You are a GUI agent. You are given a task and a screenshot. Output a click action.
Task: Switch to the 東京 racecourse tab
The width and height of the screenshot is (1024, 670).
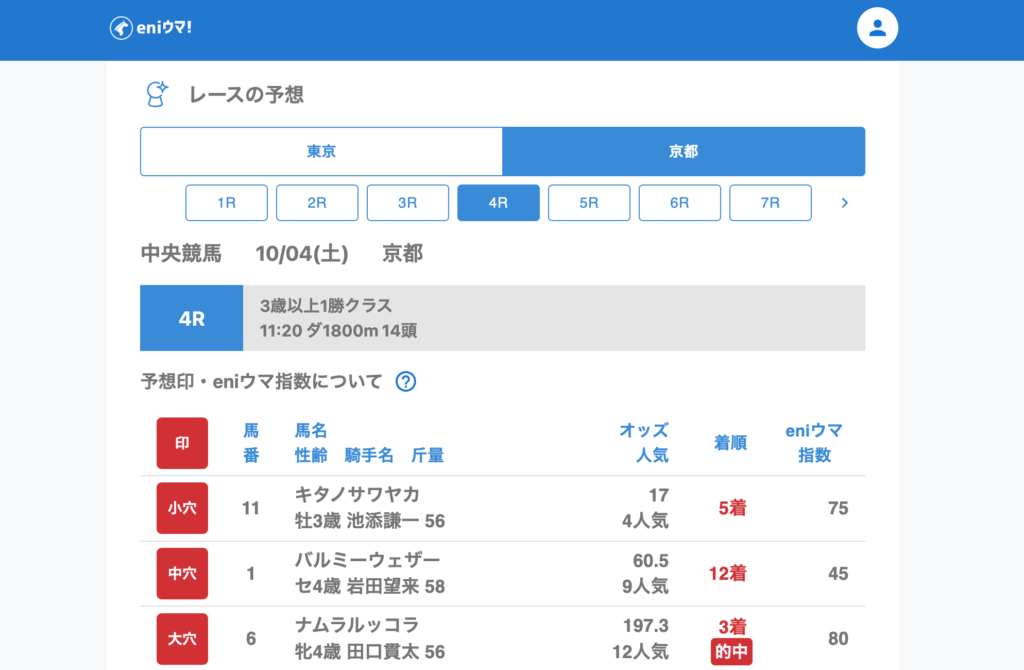pos(321,152)
